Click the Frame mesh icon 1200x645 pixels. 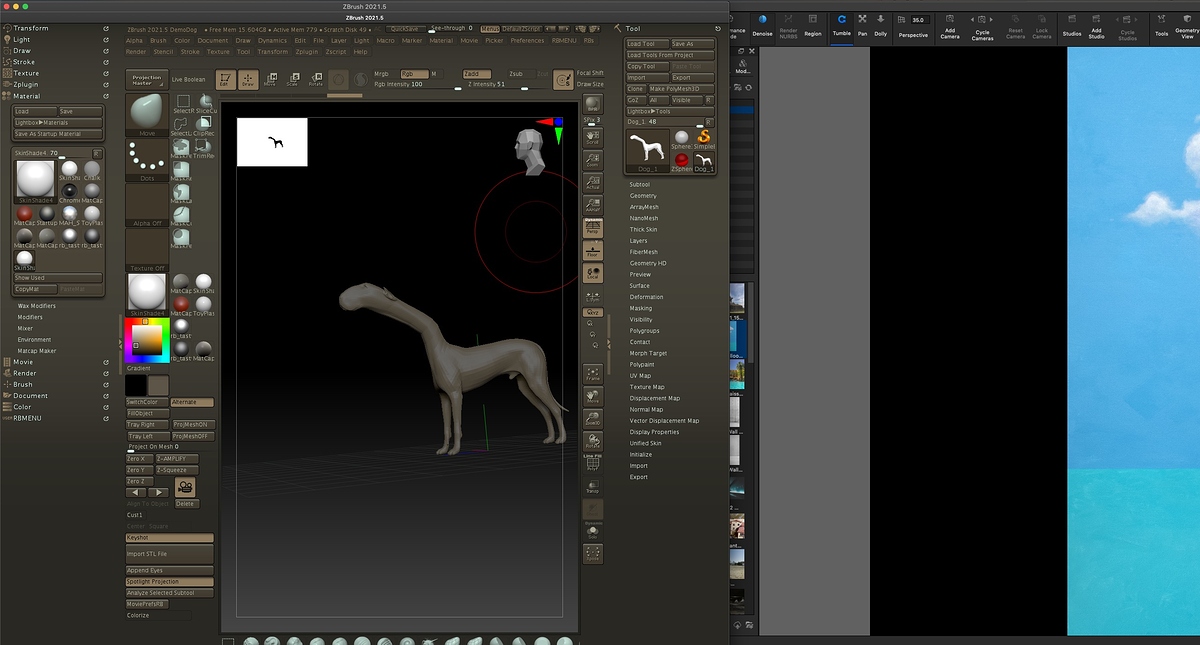pyautogui.click(x=592, y=372)
